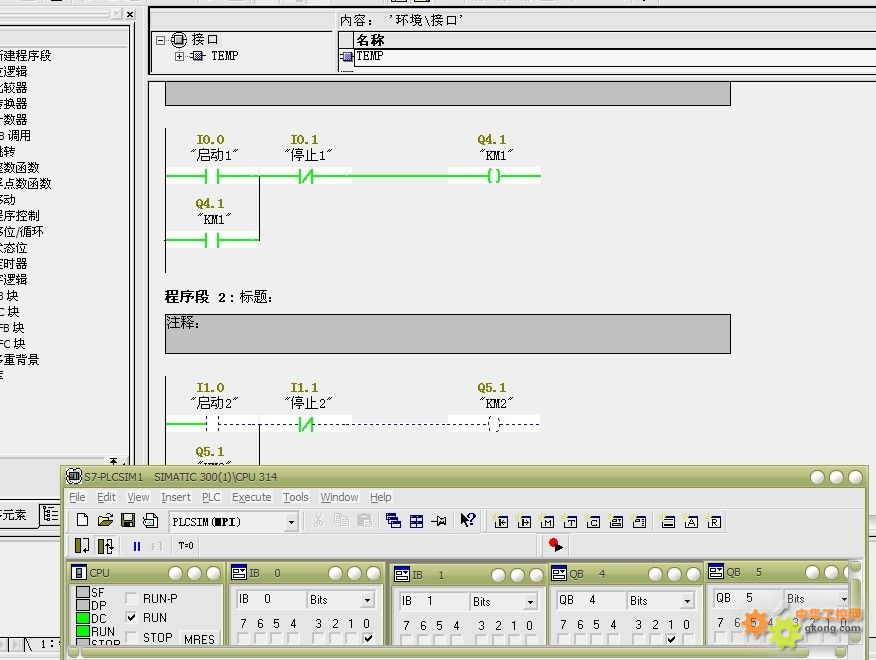
Task: Insert a counter (C) window
Action: click(x=592, y=521)
